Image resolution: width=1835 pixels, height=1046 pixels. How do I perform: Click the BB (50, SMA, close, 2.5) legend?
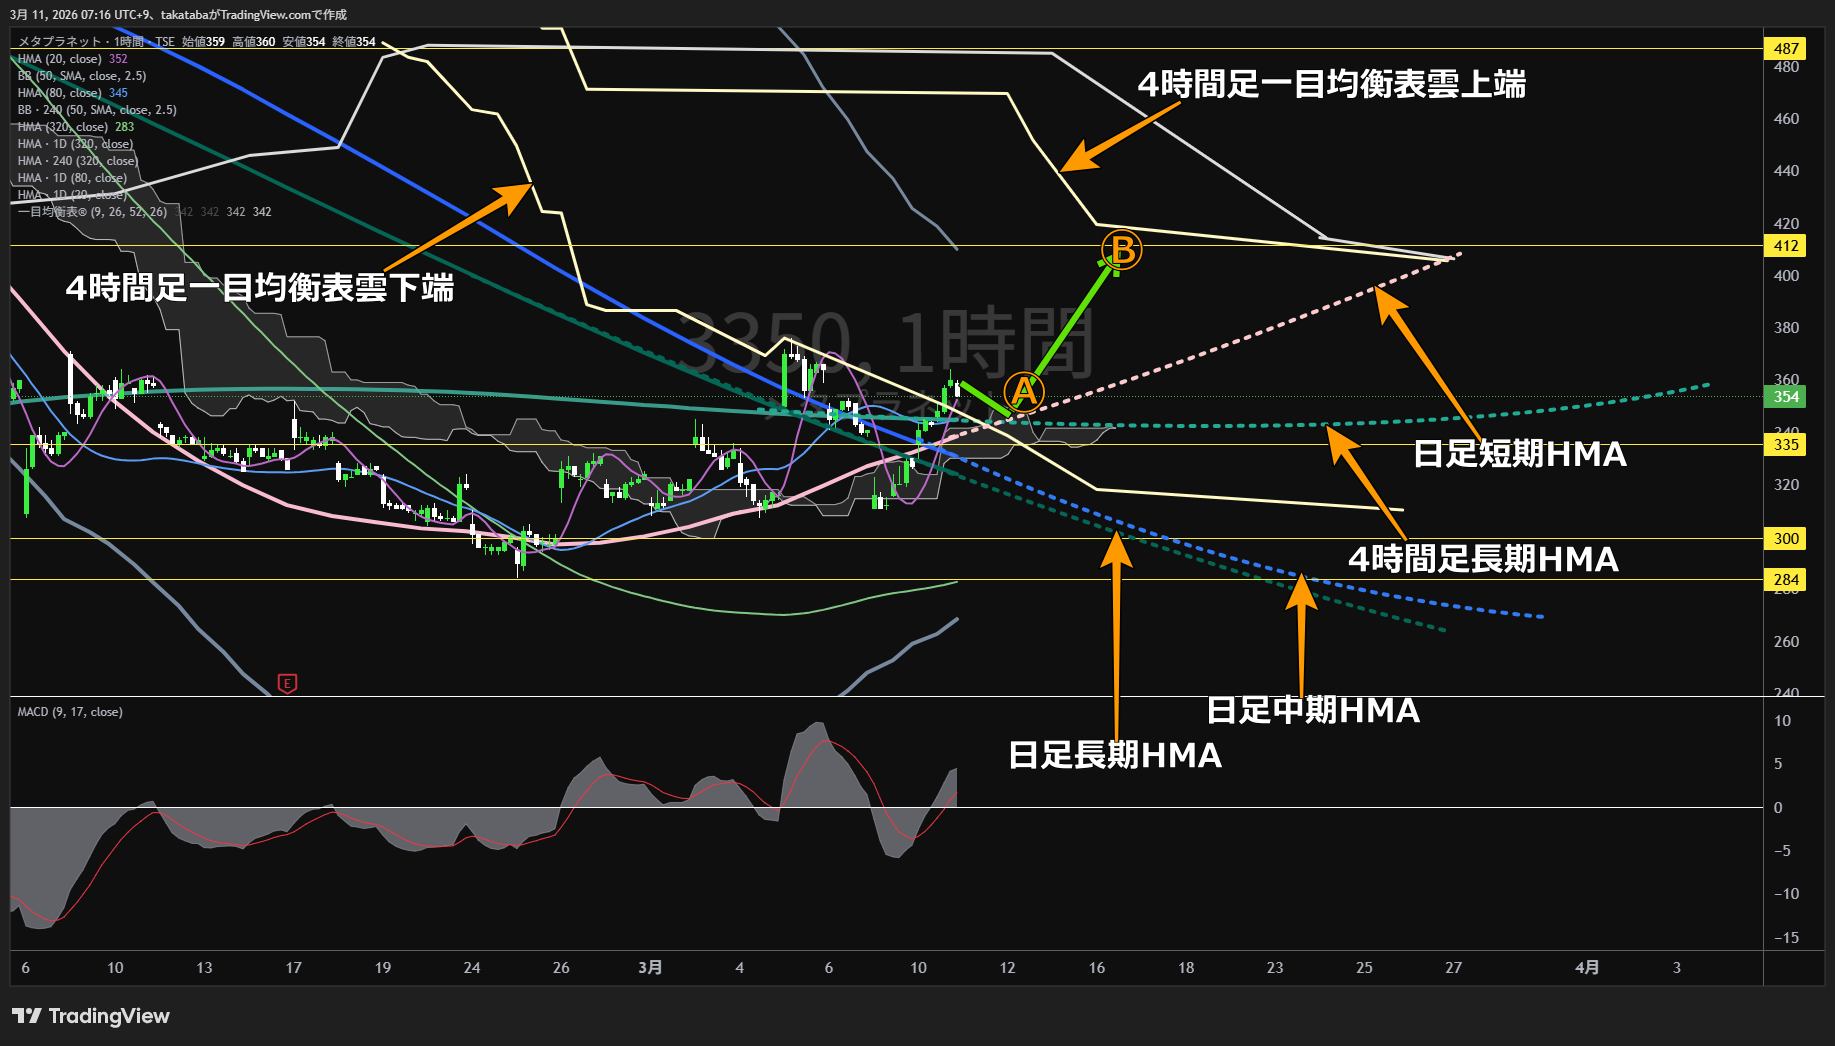click(x=82, y=76)
